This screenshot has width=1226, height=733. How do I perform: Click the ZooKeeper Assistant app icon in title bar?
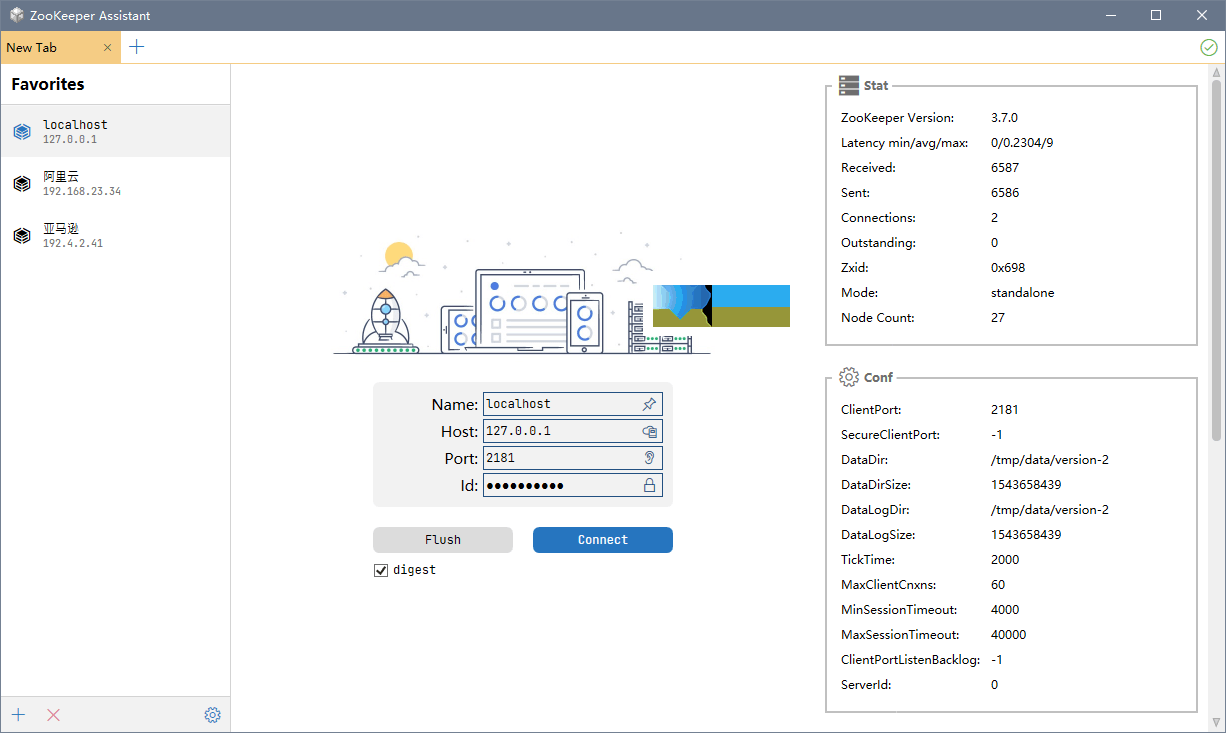pyautogui.click(x=17, y=15)
